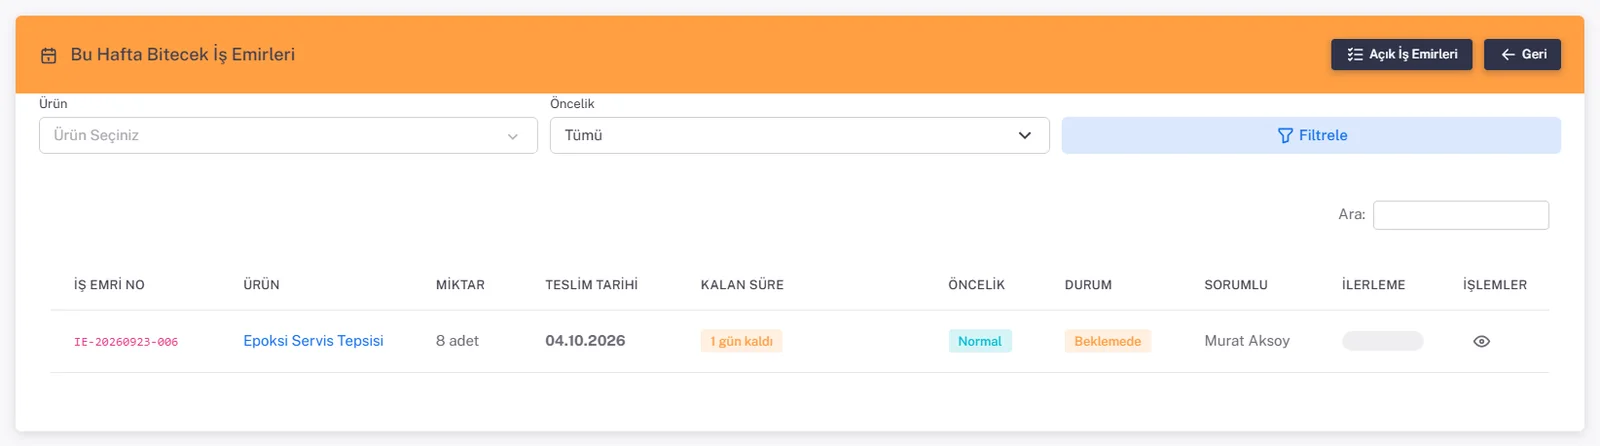This screenshot has width=1600, height=446.
Task: Open the Ürün Seçiniz product dropdown
Action: [x=288, y=135]
